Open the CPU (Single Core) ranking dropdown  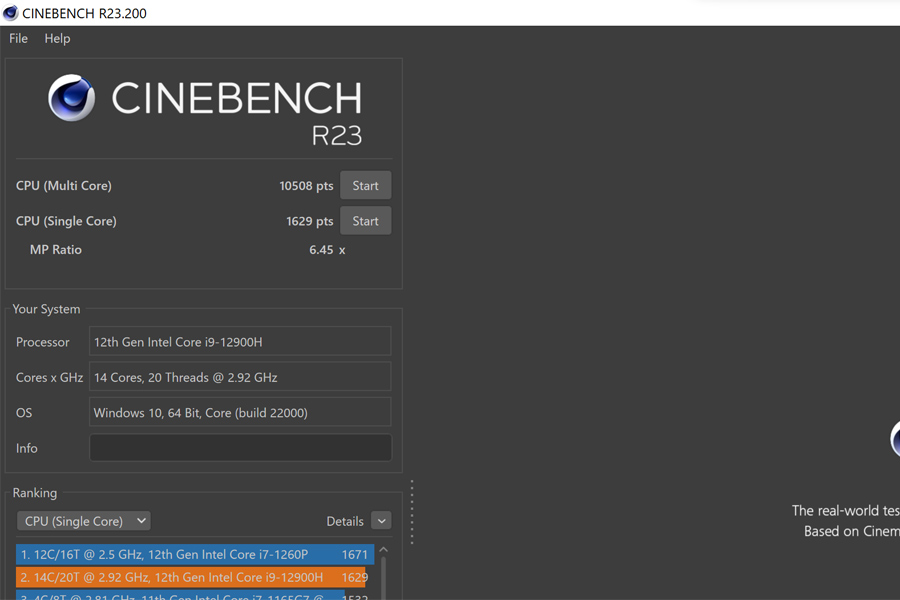(84, 521)
